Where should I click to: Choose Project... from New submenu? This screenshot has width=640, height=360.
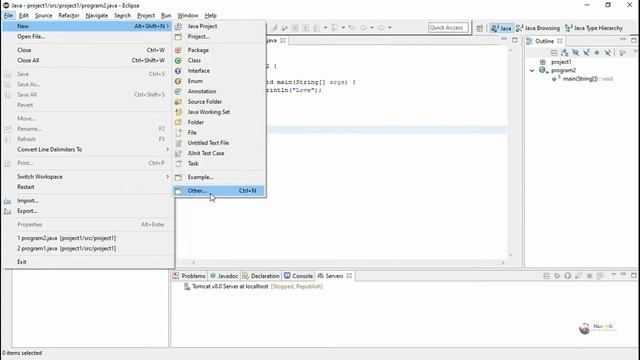[x=219, y=36]
